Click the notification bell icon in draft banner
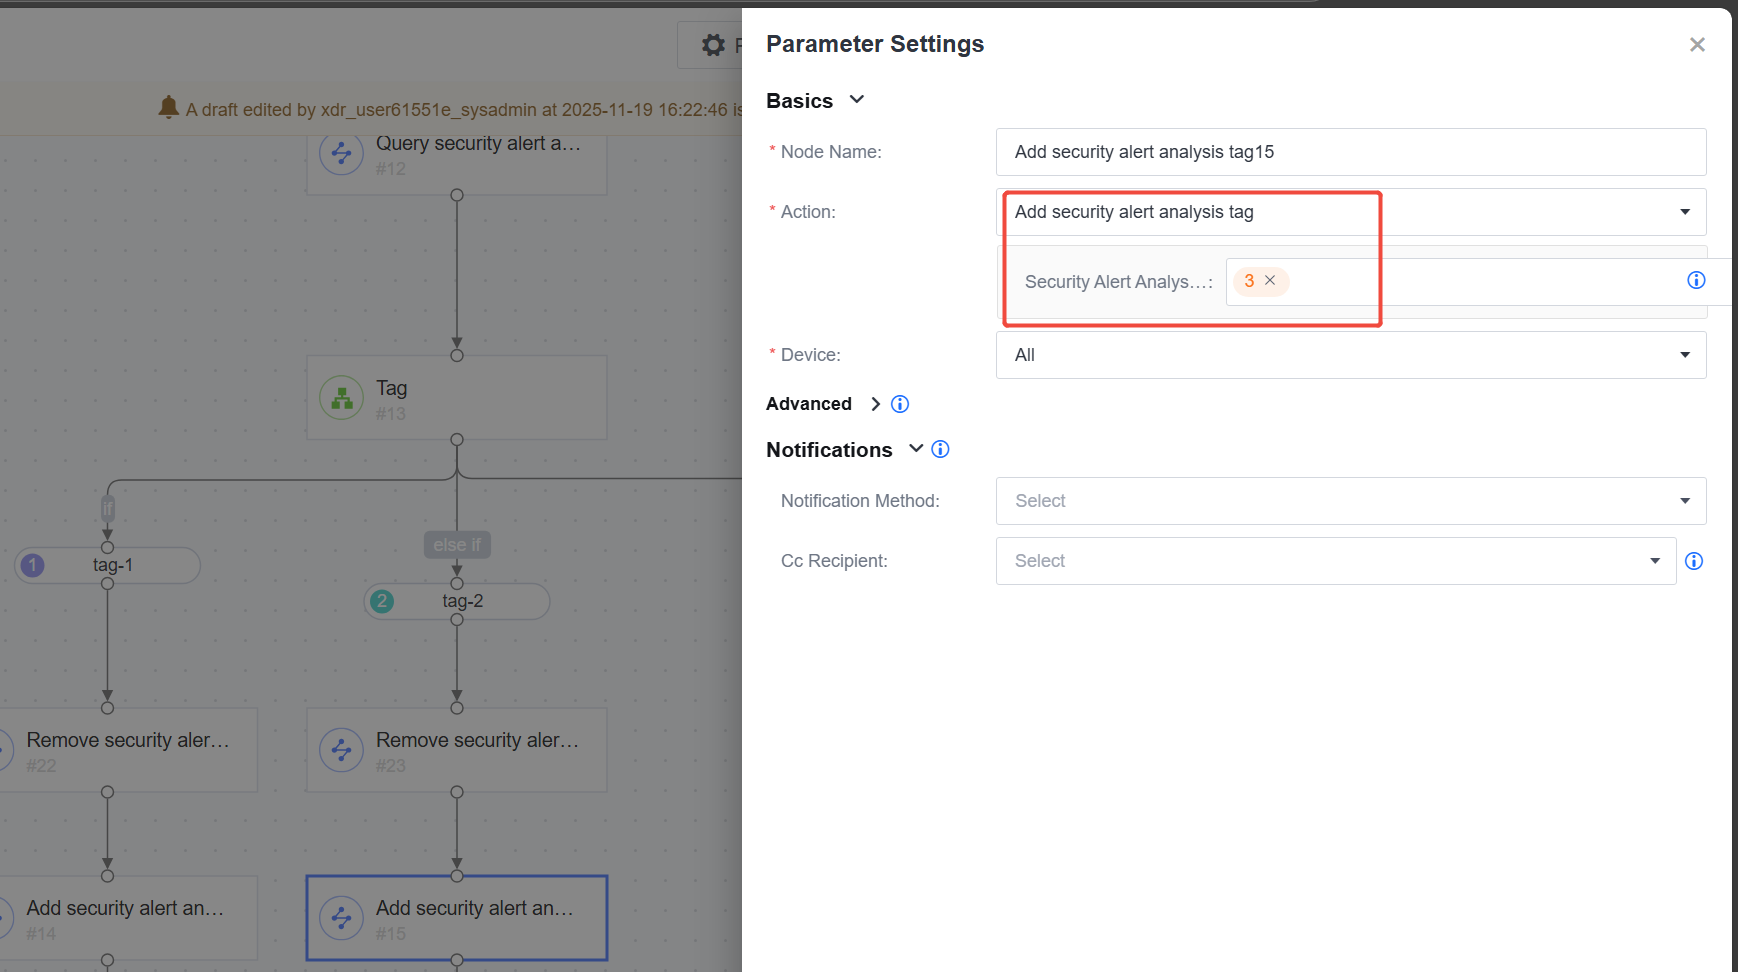The width and height of the screenshot is (1738, 972). [169, 107]
